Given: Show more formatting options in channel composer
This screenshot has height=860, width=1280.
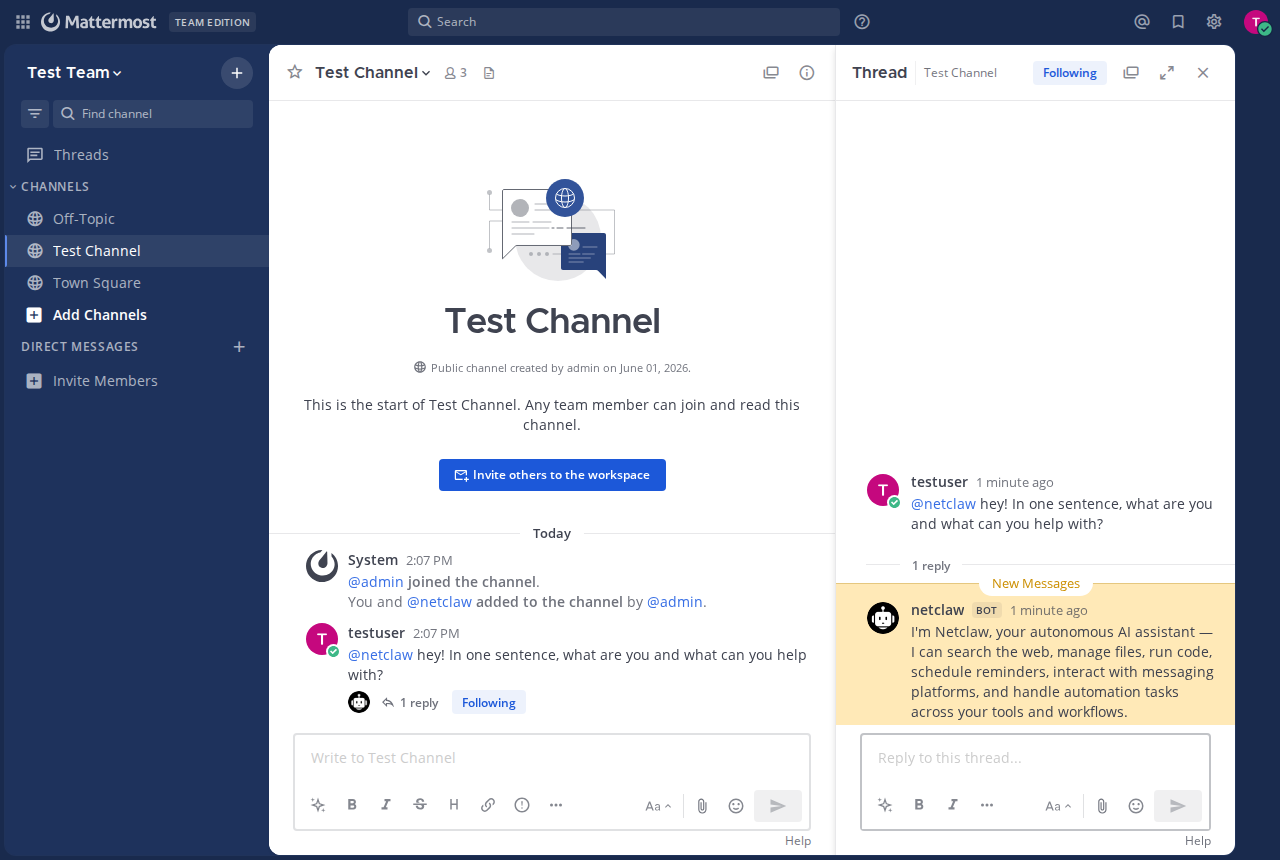Looking at the screenshot, I should tap(556, 805).
